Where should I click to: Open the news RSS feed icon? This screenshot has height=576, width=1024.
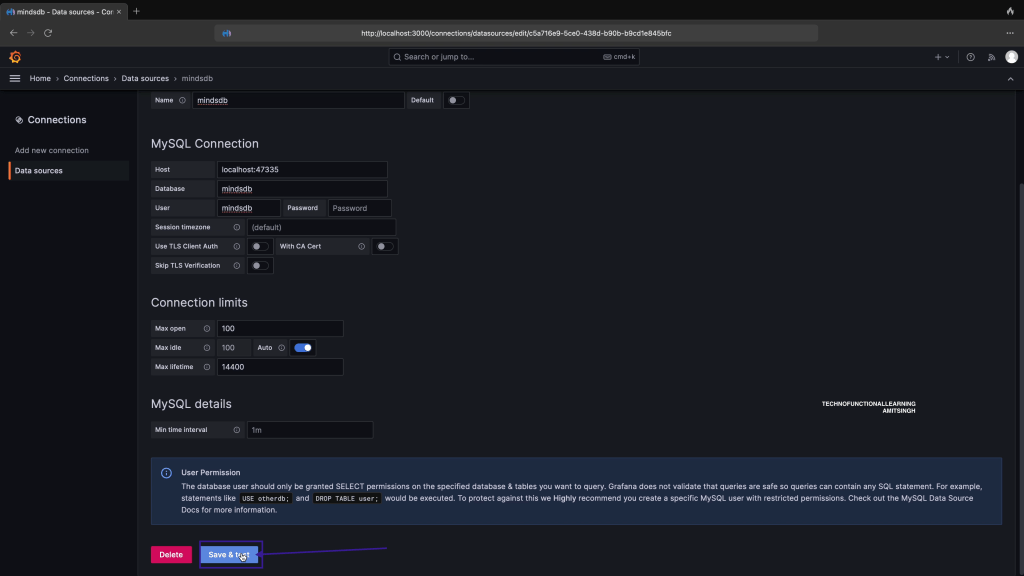coord(990,57)
